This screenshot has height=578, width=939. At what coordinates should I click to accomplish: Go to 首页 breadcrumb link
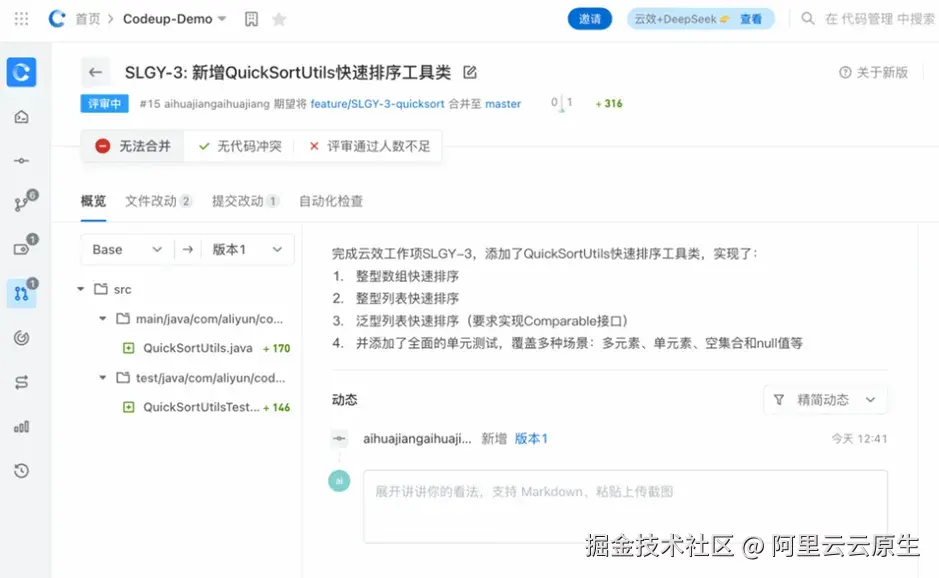click(88, 19)
